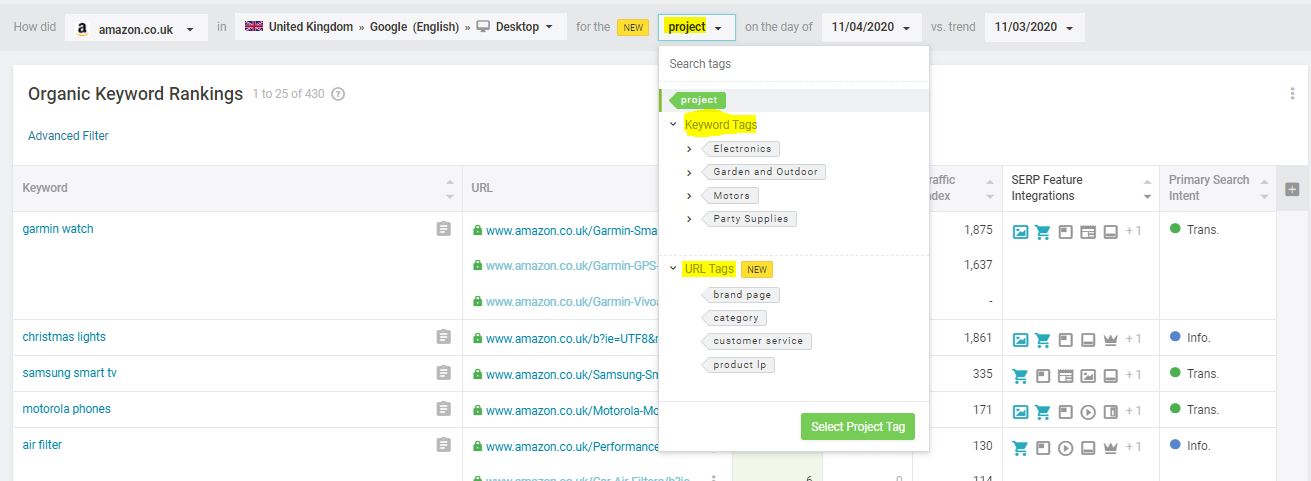
Task: Open the christmas lights keyword link
Action: (x=64, y=337)
